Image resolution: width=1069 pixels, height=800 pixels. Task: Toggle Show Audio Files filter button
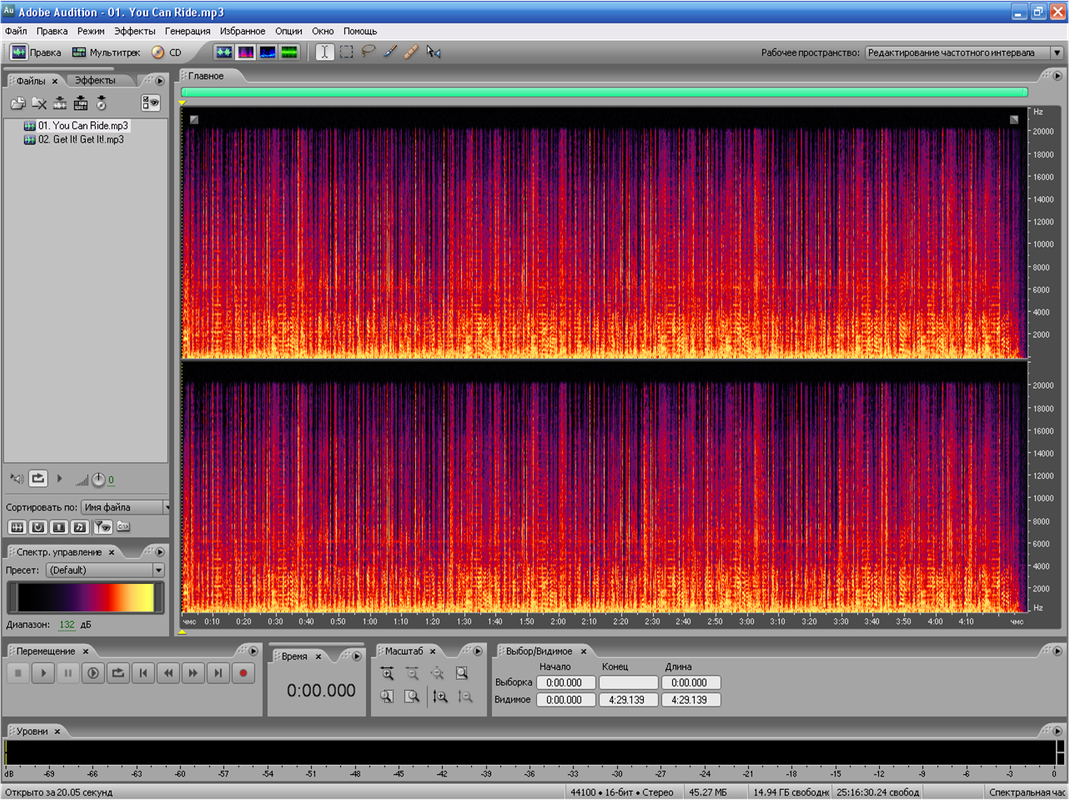click(17, 527)
